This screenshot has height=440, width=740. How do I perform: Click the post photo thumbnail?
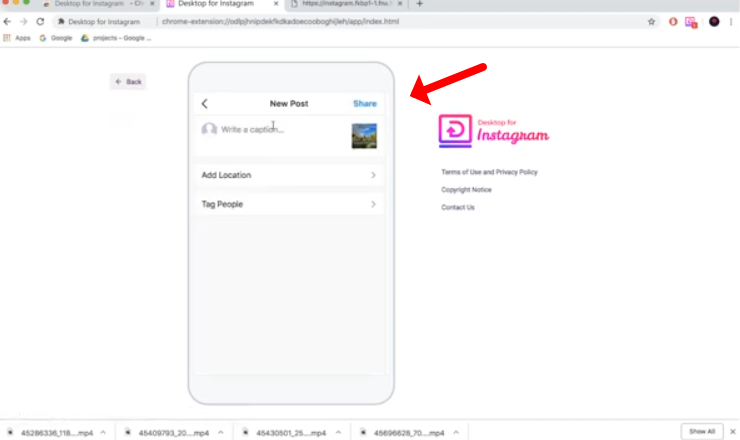pos(364,136)
